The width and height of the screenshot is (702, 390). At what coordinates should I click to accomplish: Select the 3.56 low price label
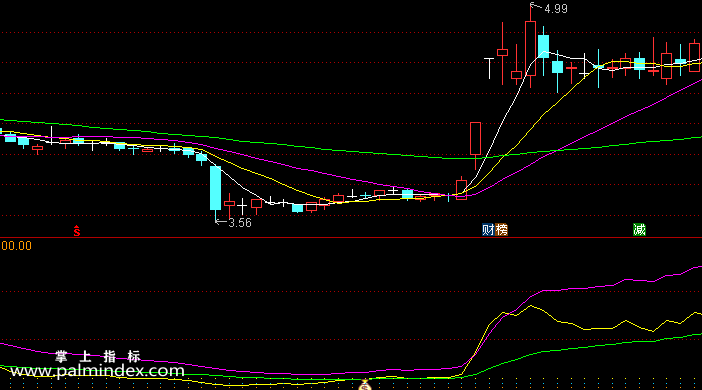pyautogui.click(x=240, y=223)
